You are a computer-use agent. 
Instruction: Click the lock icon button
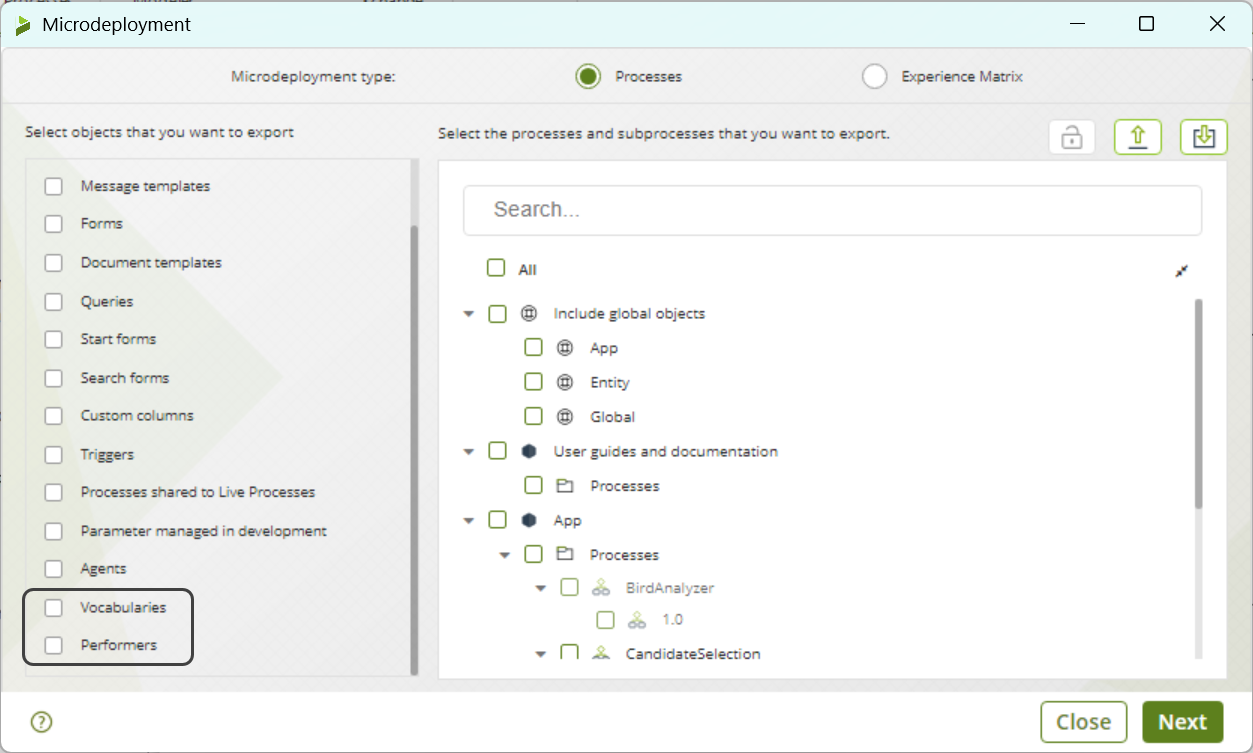point(1072,137)
